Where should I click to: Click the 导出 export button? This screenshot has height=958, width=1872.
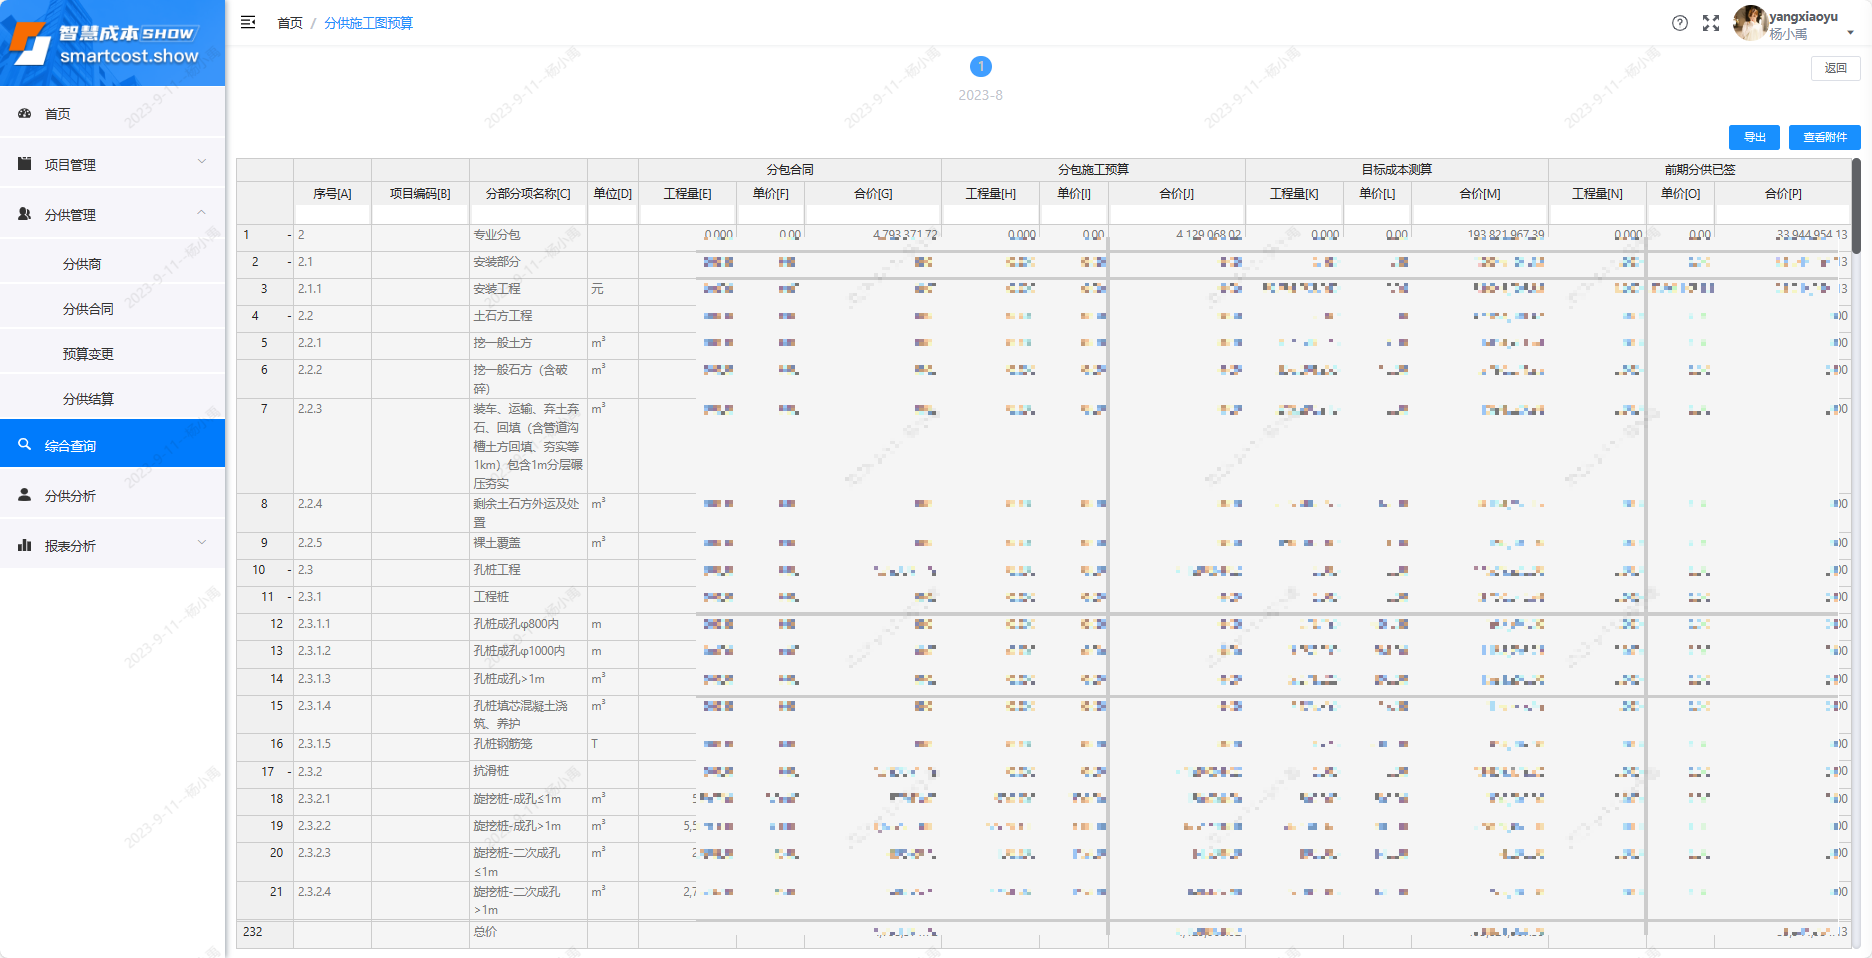click(1754, 137)
